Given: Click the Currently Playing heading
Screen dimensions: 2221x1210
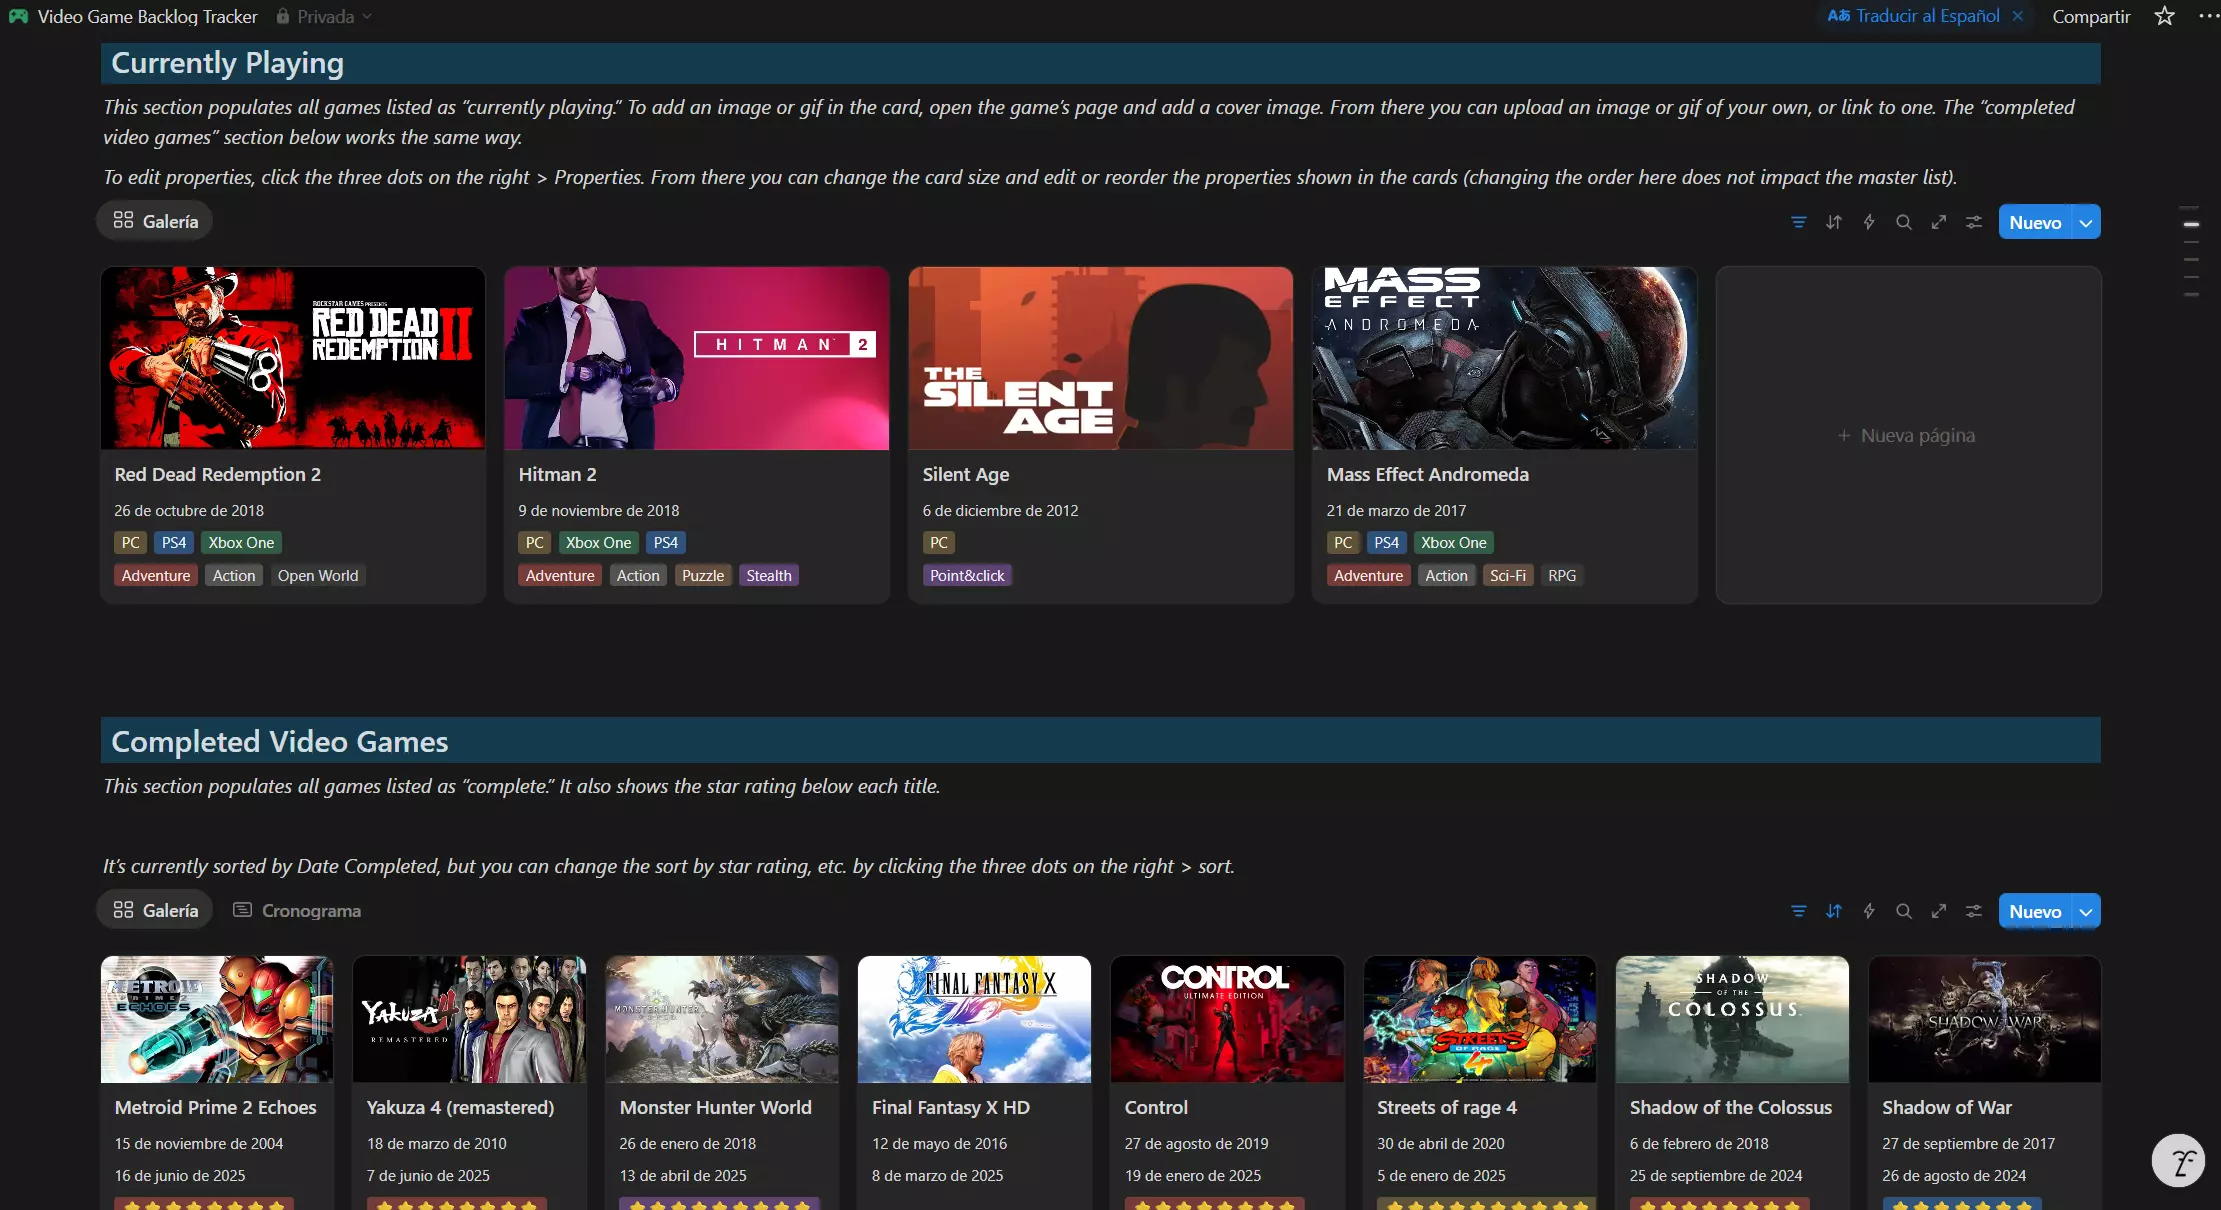Looking at the screenshot, I should click(227, 63).
